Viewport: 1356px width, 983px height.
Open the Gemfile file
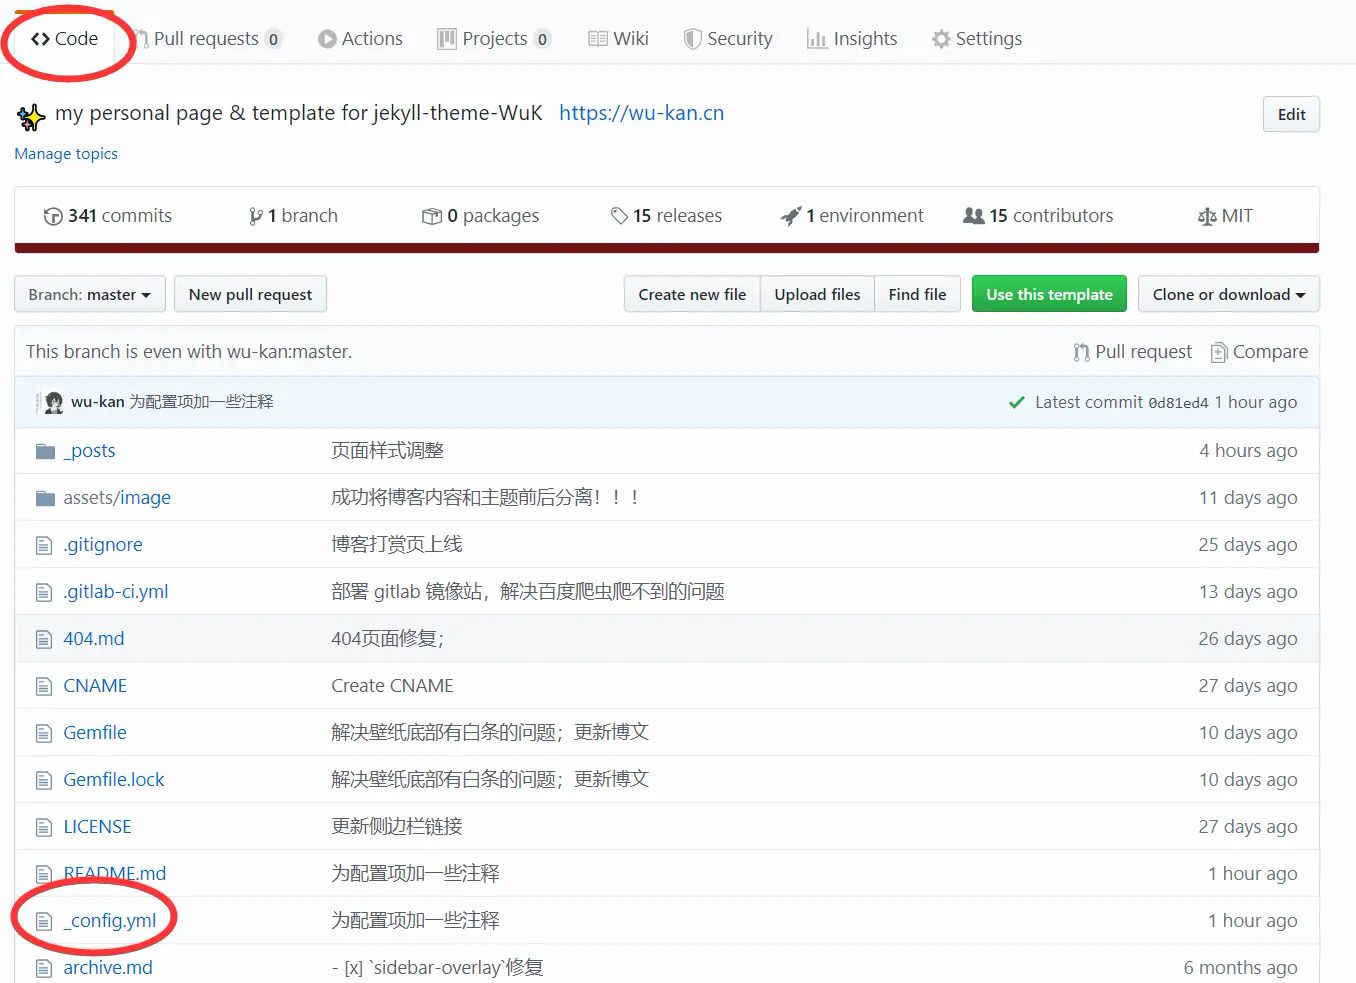coord(95,733)
